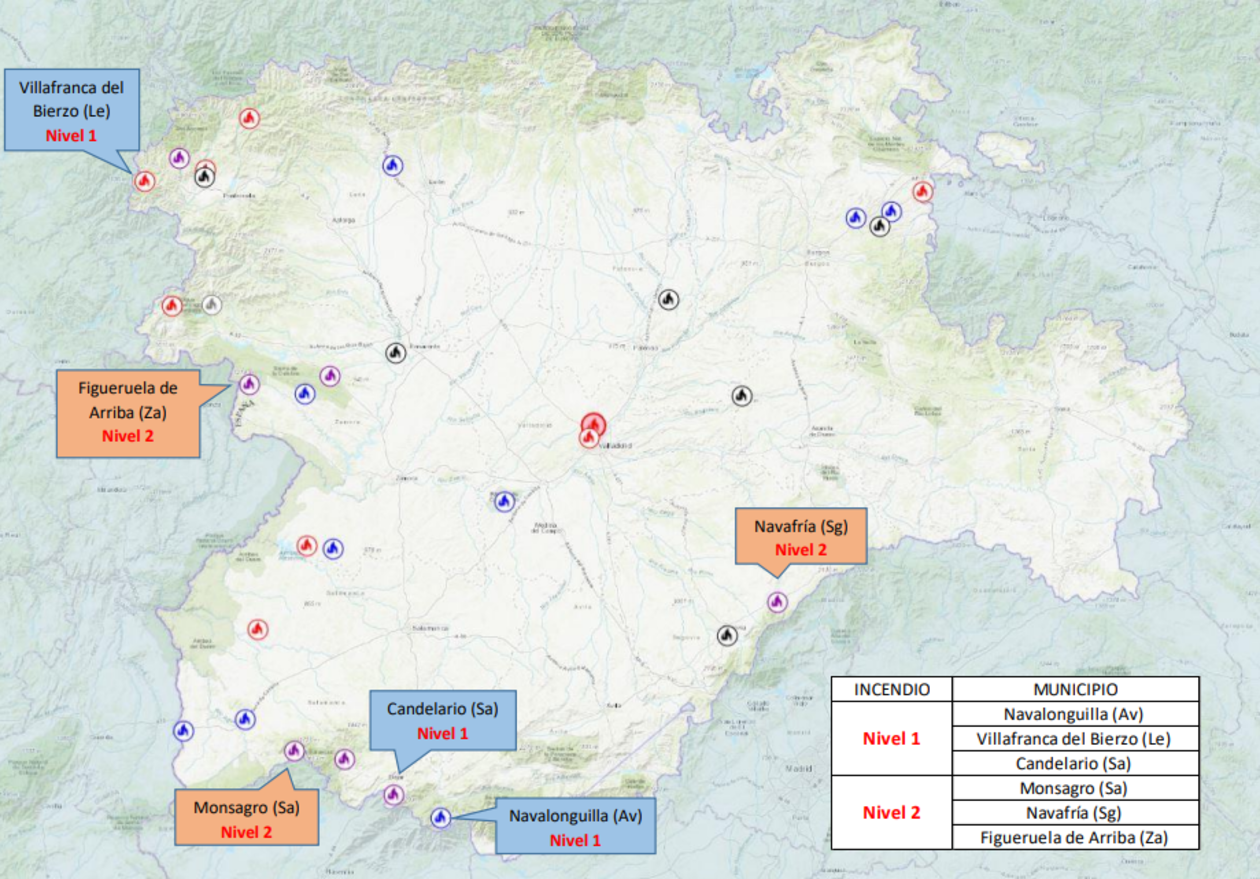1260x879 pixels.
Task: Select the blue fire icon near Medina del Campo
Action: [505, 501]
